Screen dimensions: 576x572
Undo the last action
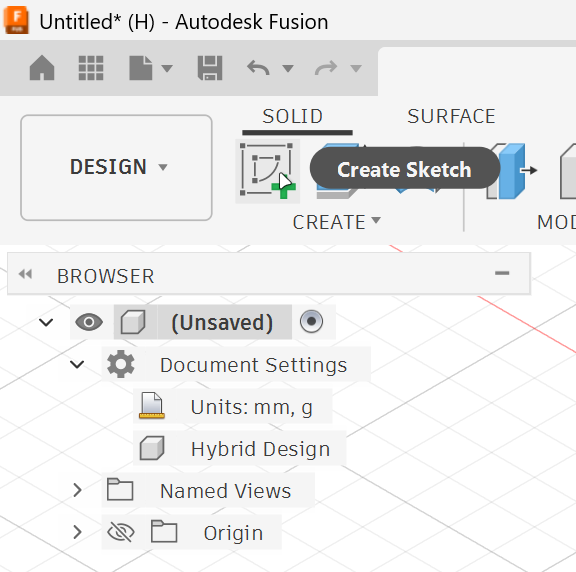(258, 68)
